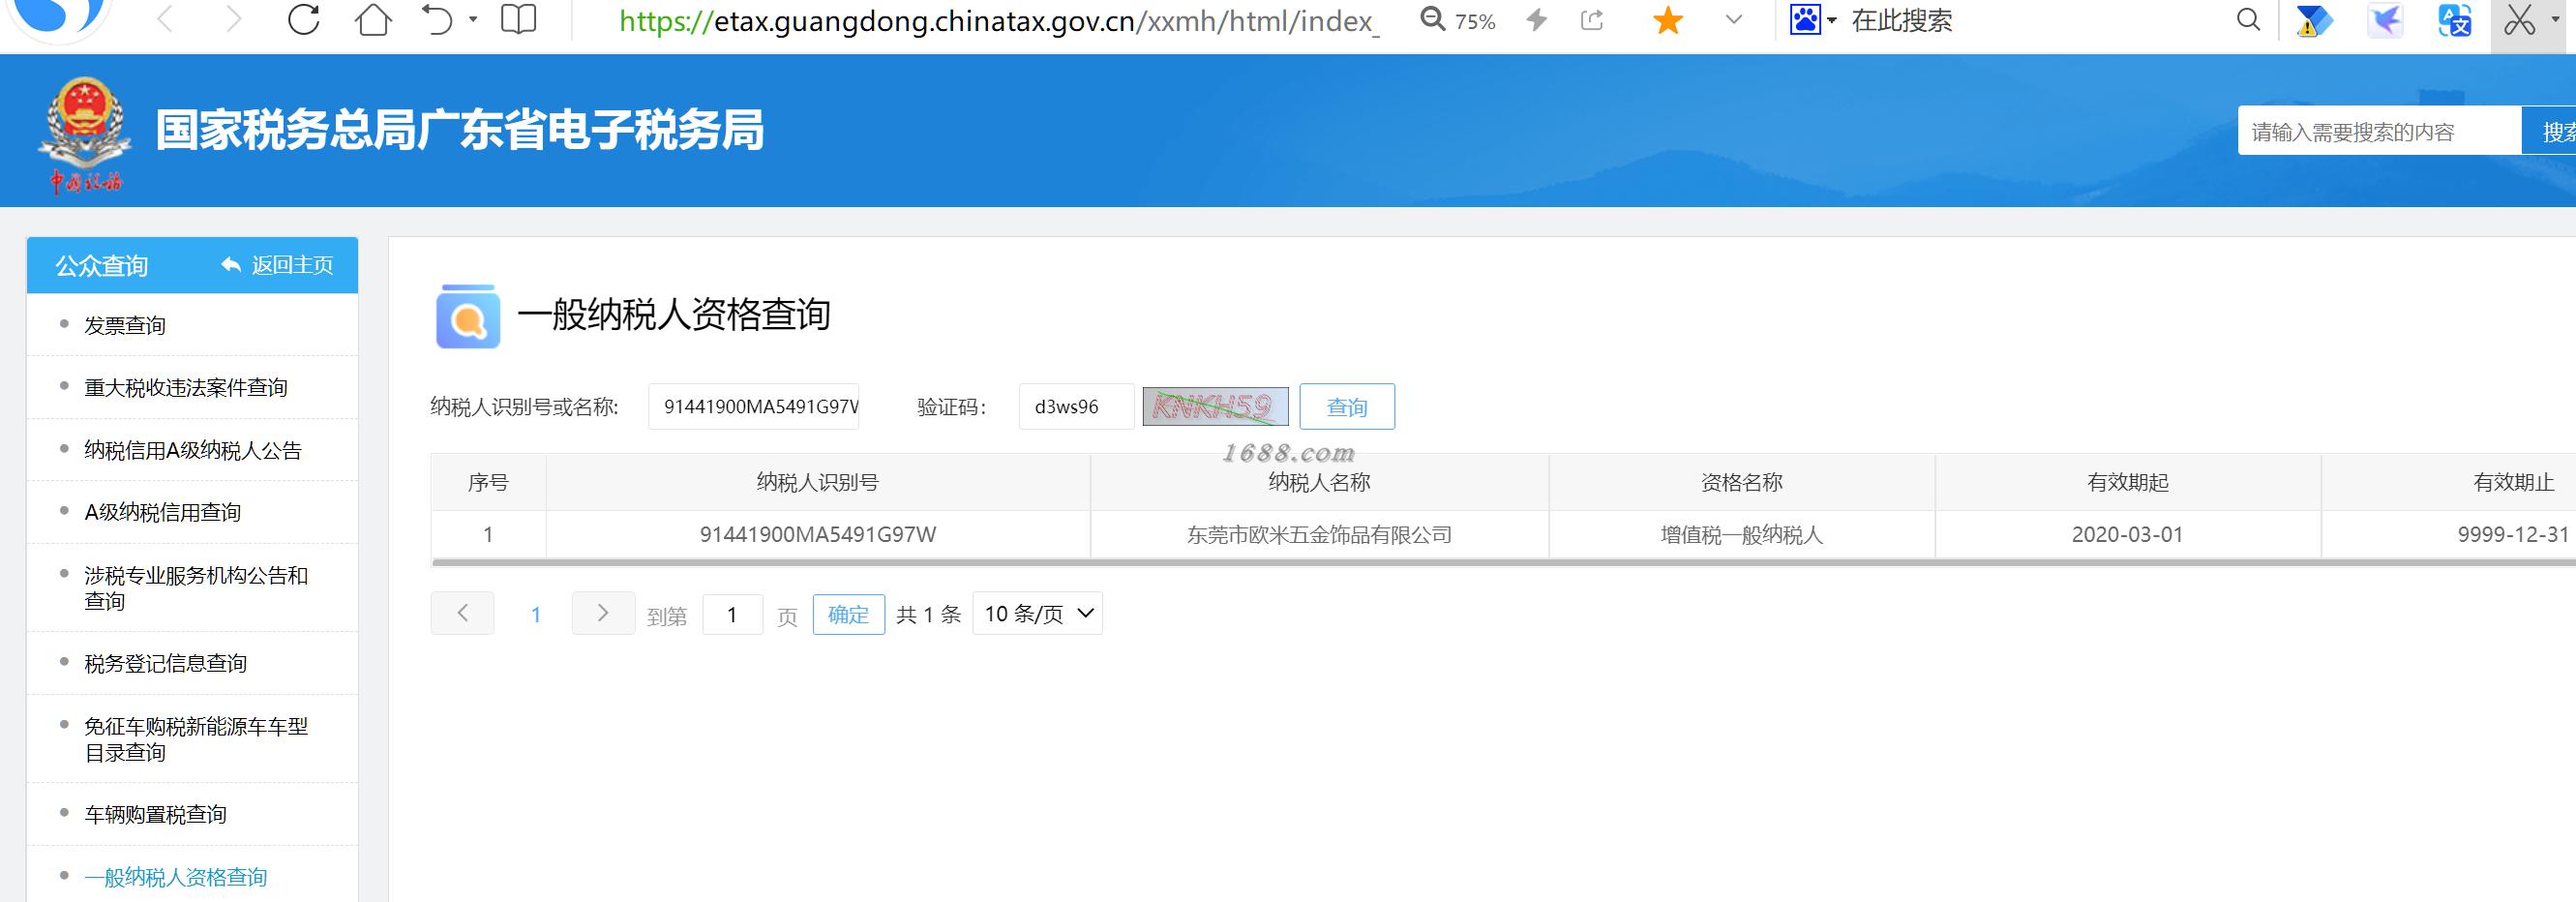Click the share page icon
This screenshot has width=2576, height=902.
[x=1592, y=20]
